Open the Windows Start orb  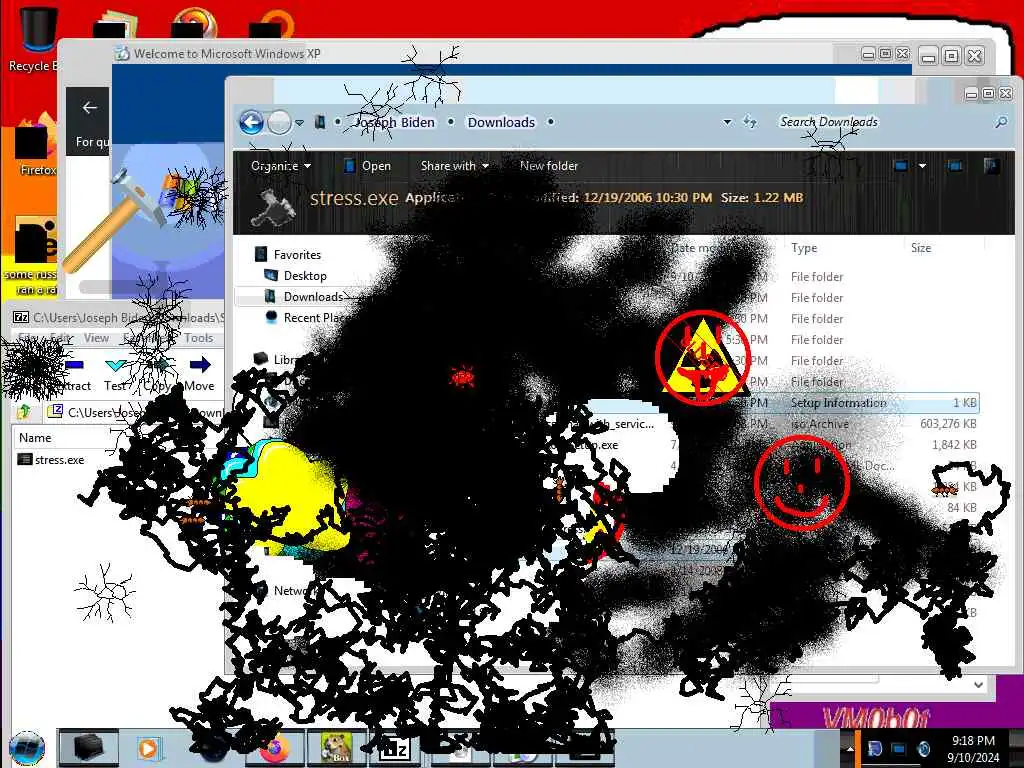27,748
